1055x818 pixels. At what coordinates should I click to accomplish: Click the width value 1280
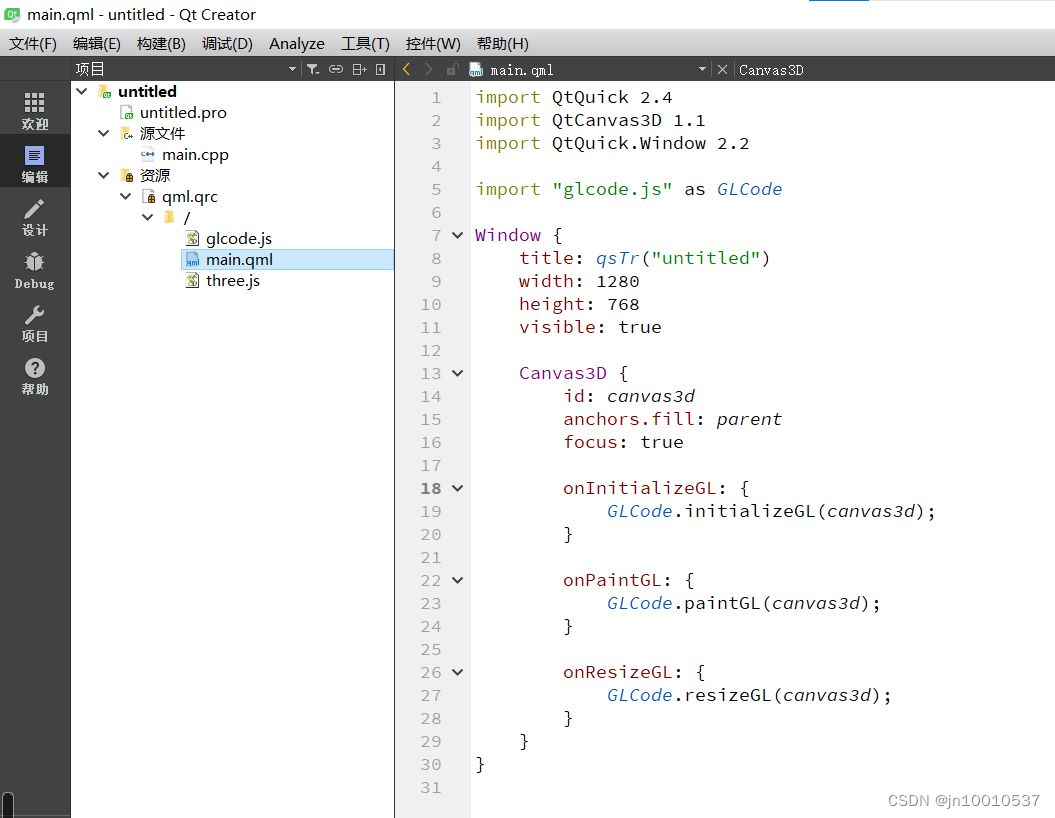pyautogui.click(x=618, y=281)
